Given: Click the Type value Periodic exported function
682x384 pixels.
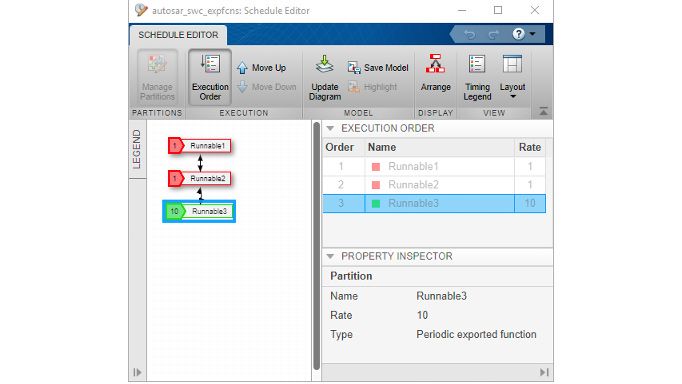Looking at the screenshot, I should pos(476,334).
